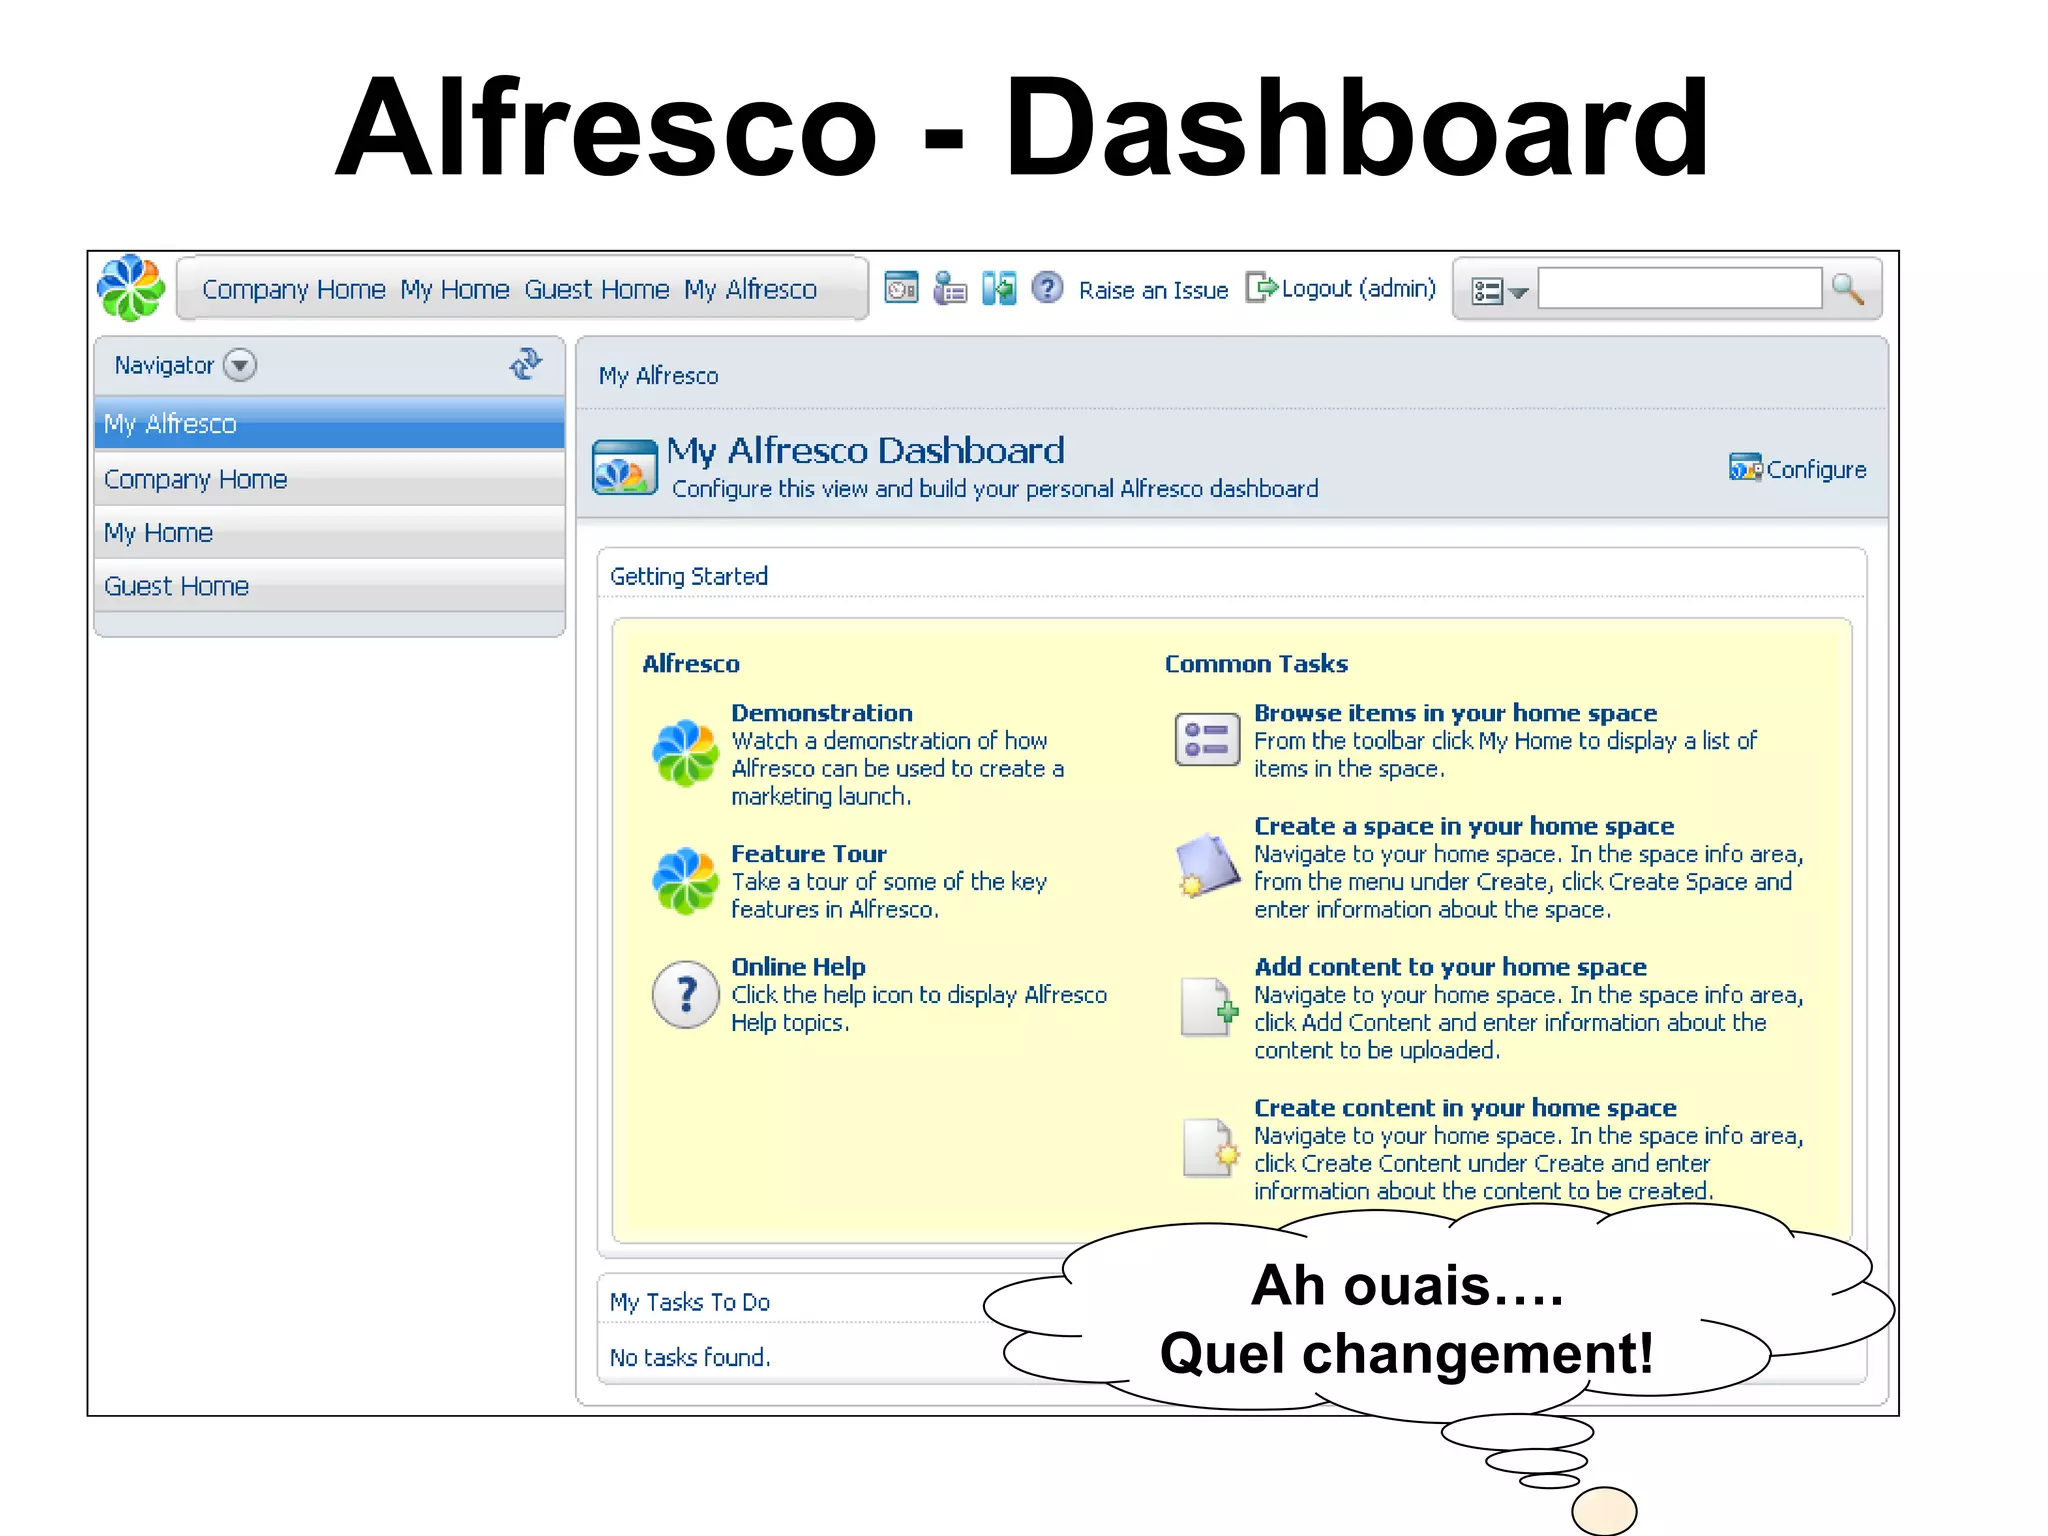Open the blue question mark Help icon
Viewport: 2048px width, 1536px height.
(x=1047, y=288)
